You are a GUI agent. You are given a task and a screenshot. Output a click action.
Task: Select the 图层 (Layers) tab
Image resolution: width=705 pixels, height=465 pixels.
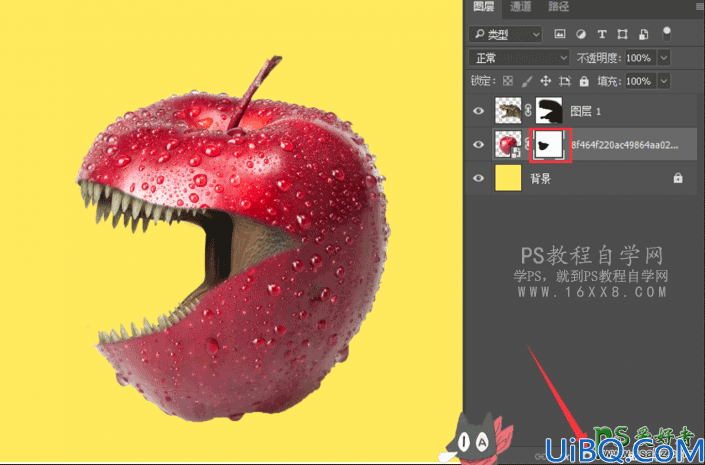coord(483,6)
